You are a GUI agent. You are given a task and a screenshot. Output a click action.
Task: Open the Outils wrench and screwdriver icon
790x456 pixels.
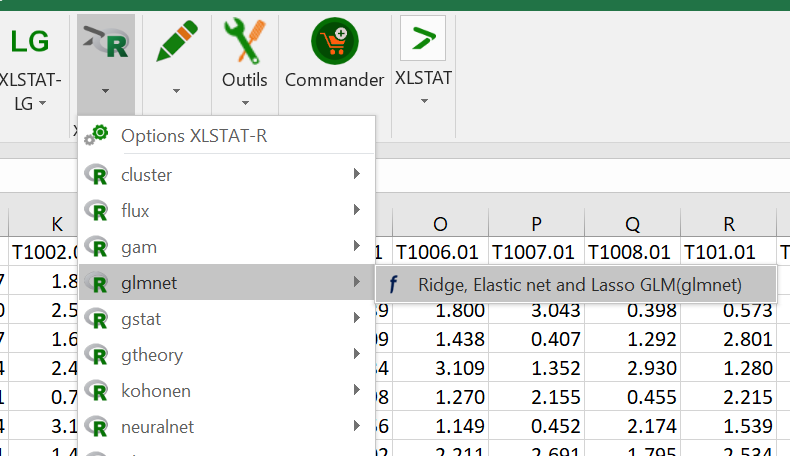pyautogui.click(x=245, y=40)
